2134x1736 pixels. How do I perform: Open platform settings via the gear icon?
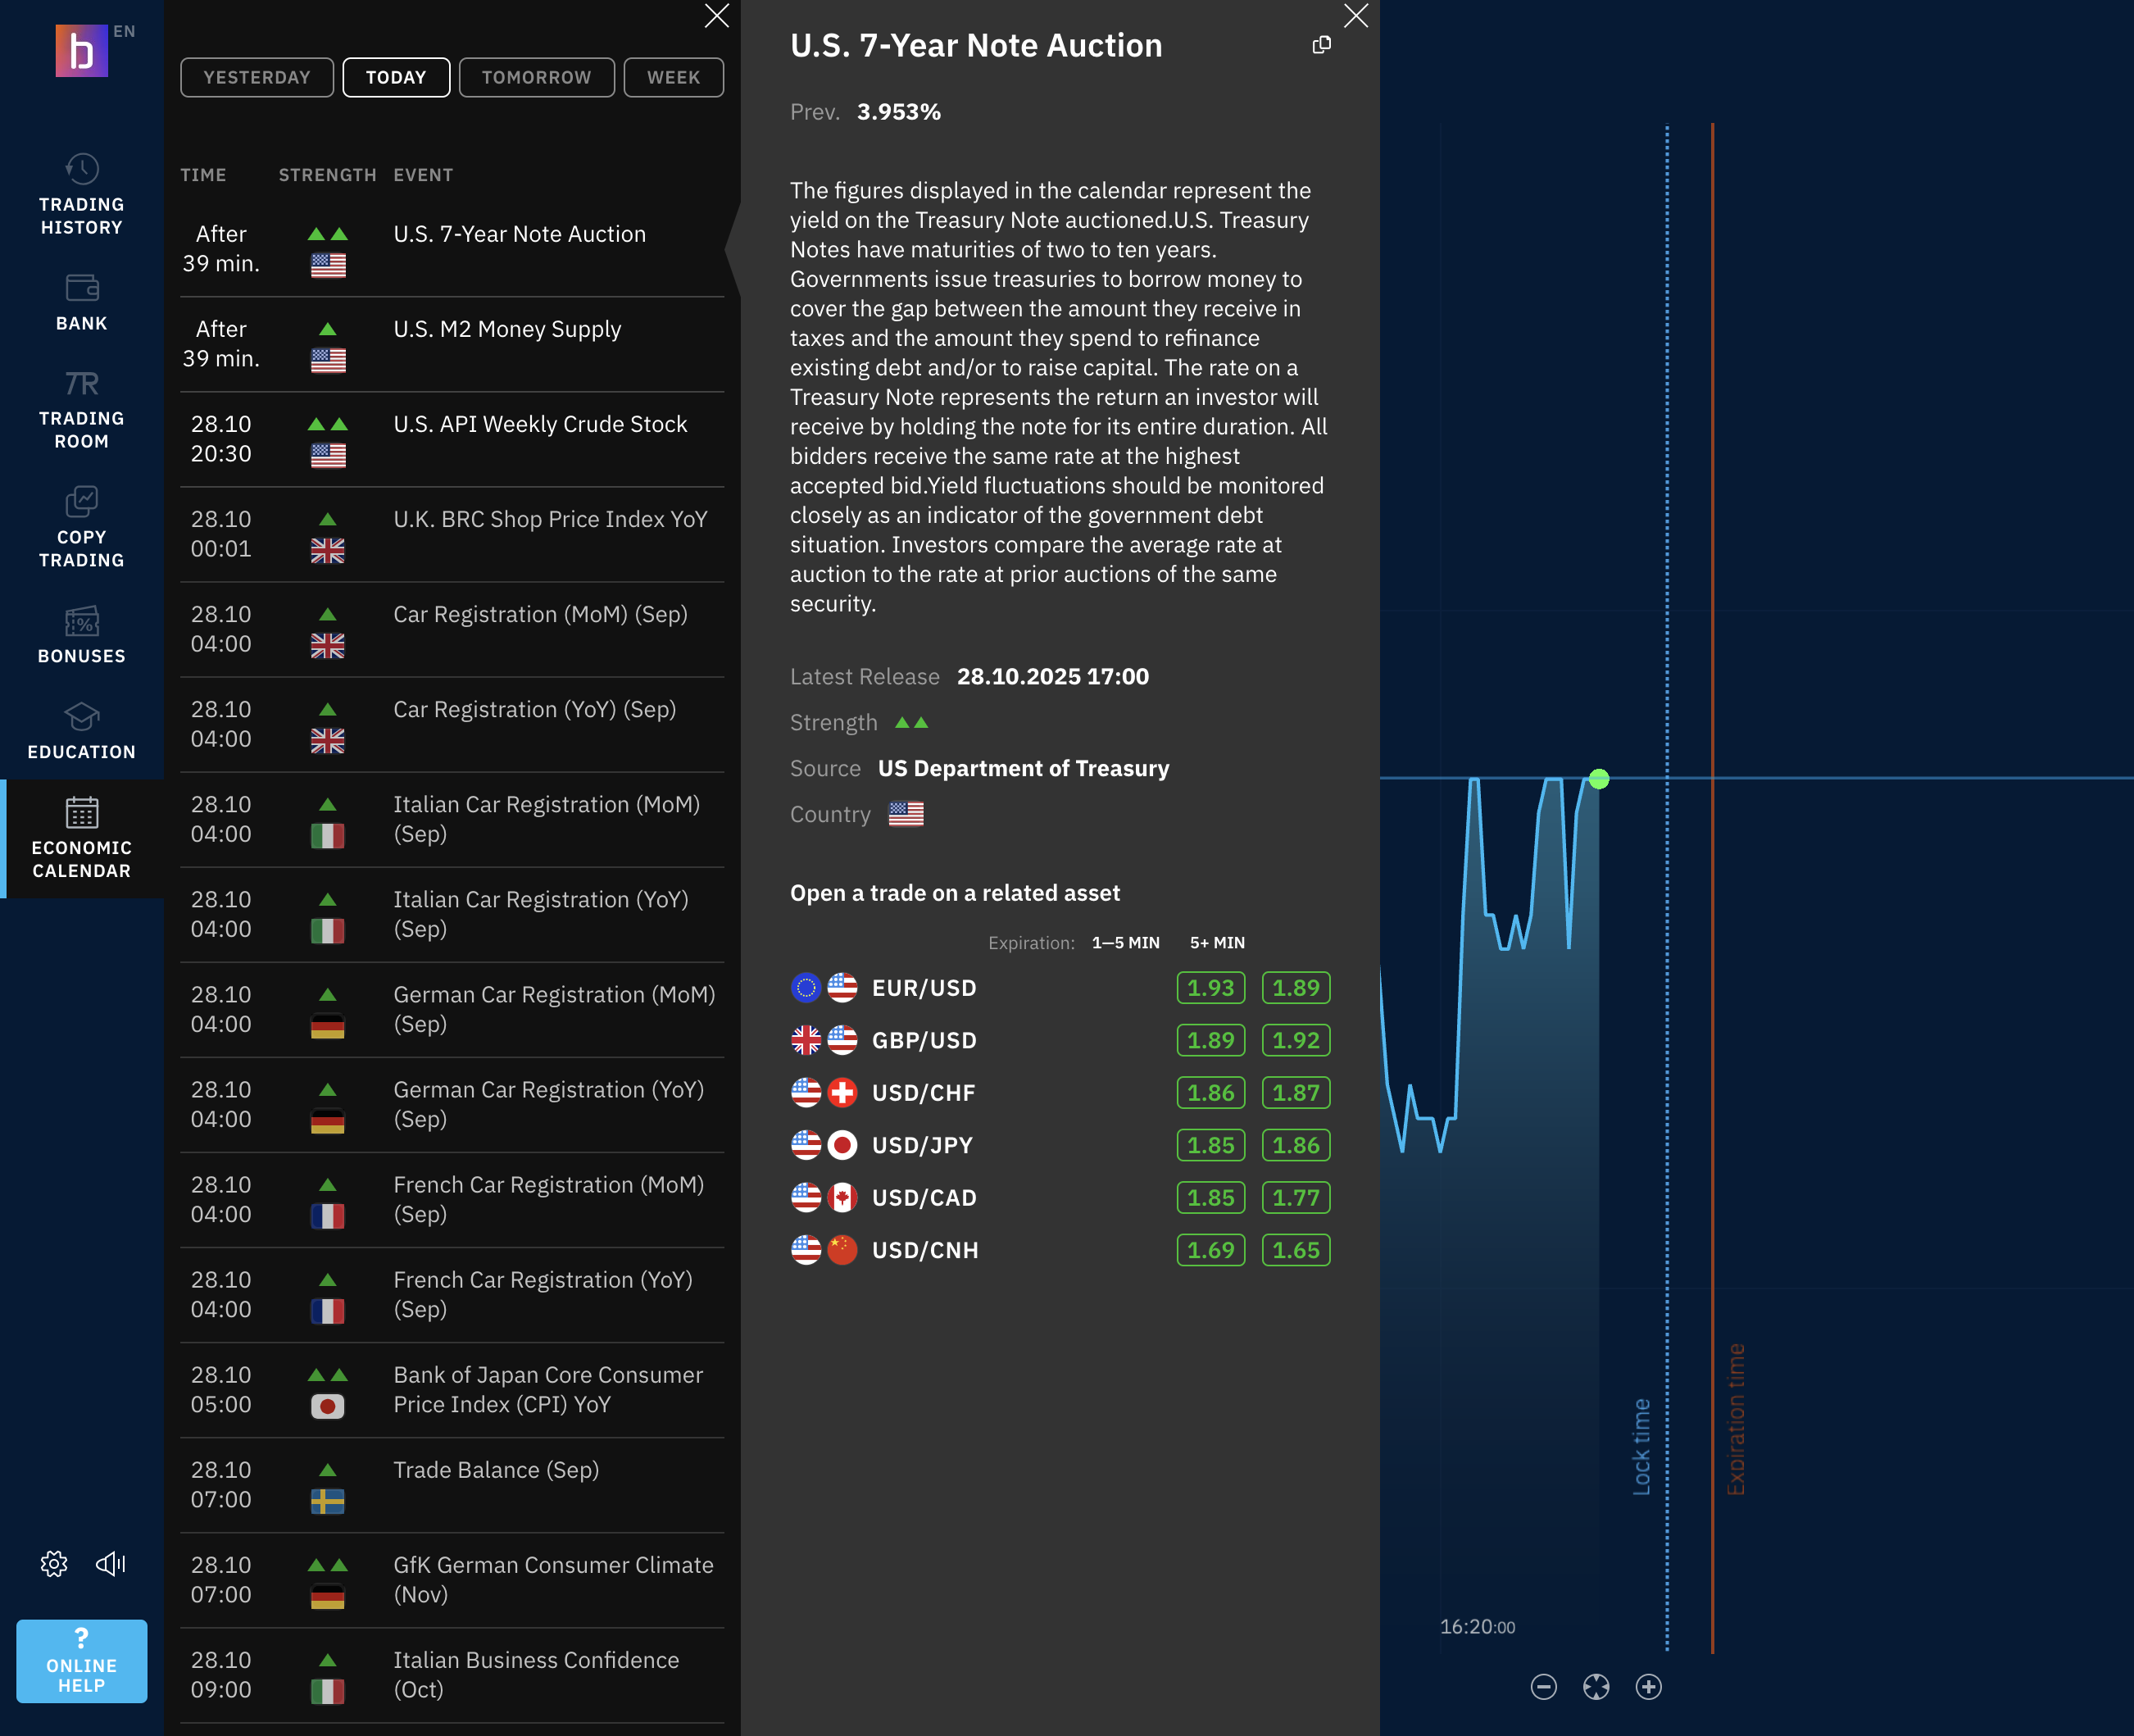click(x=54, y=1563)
